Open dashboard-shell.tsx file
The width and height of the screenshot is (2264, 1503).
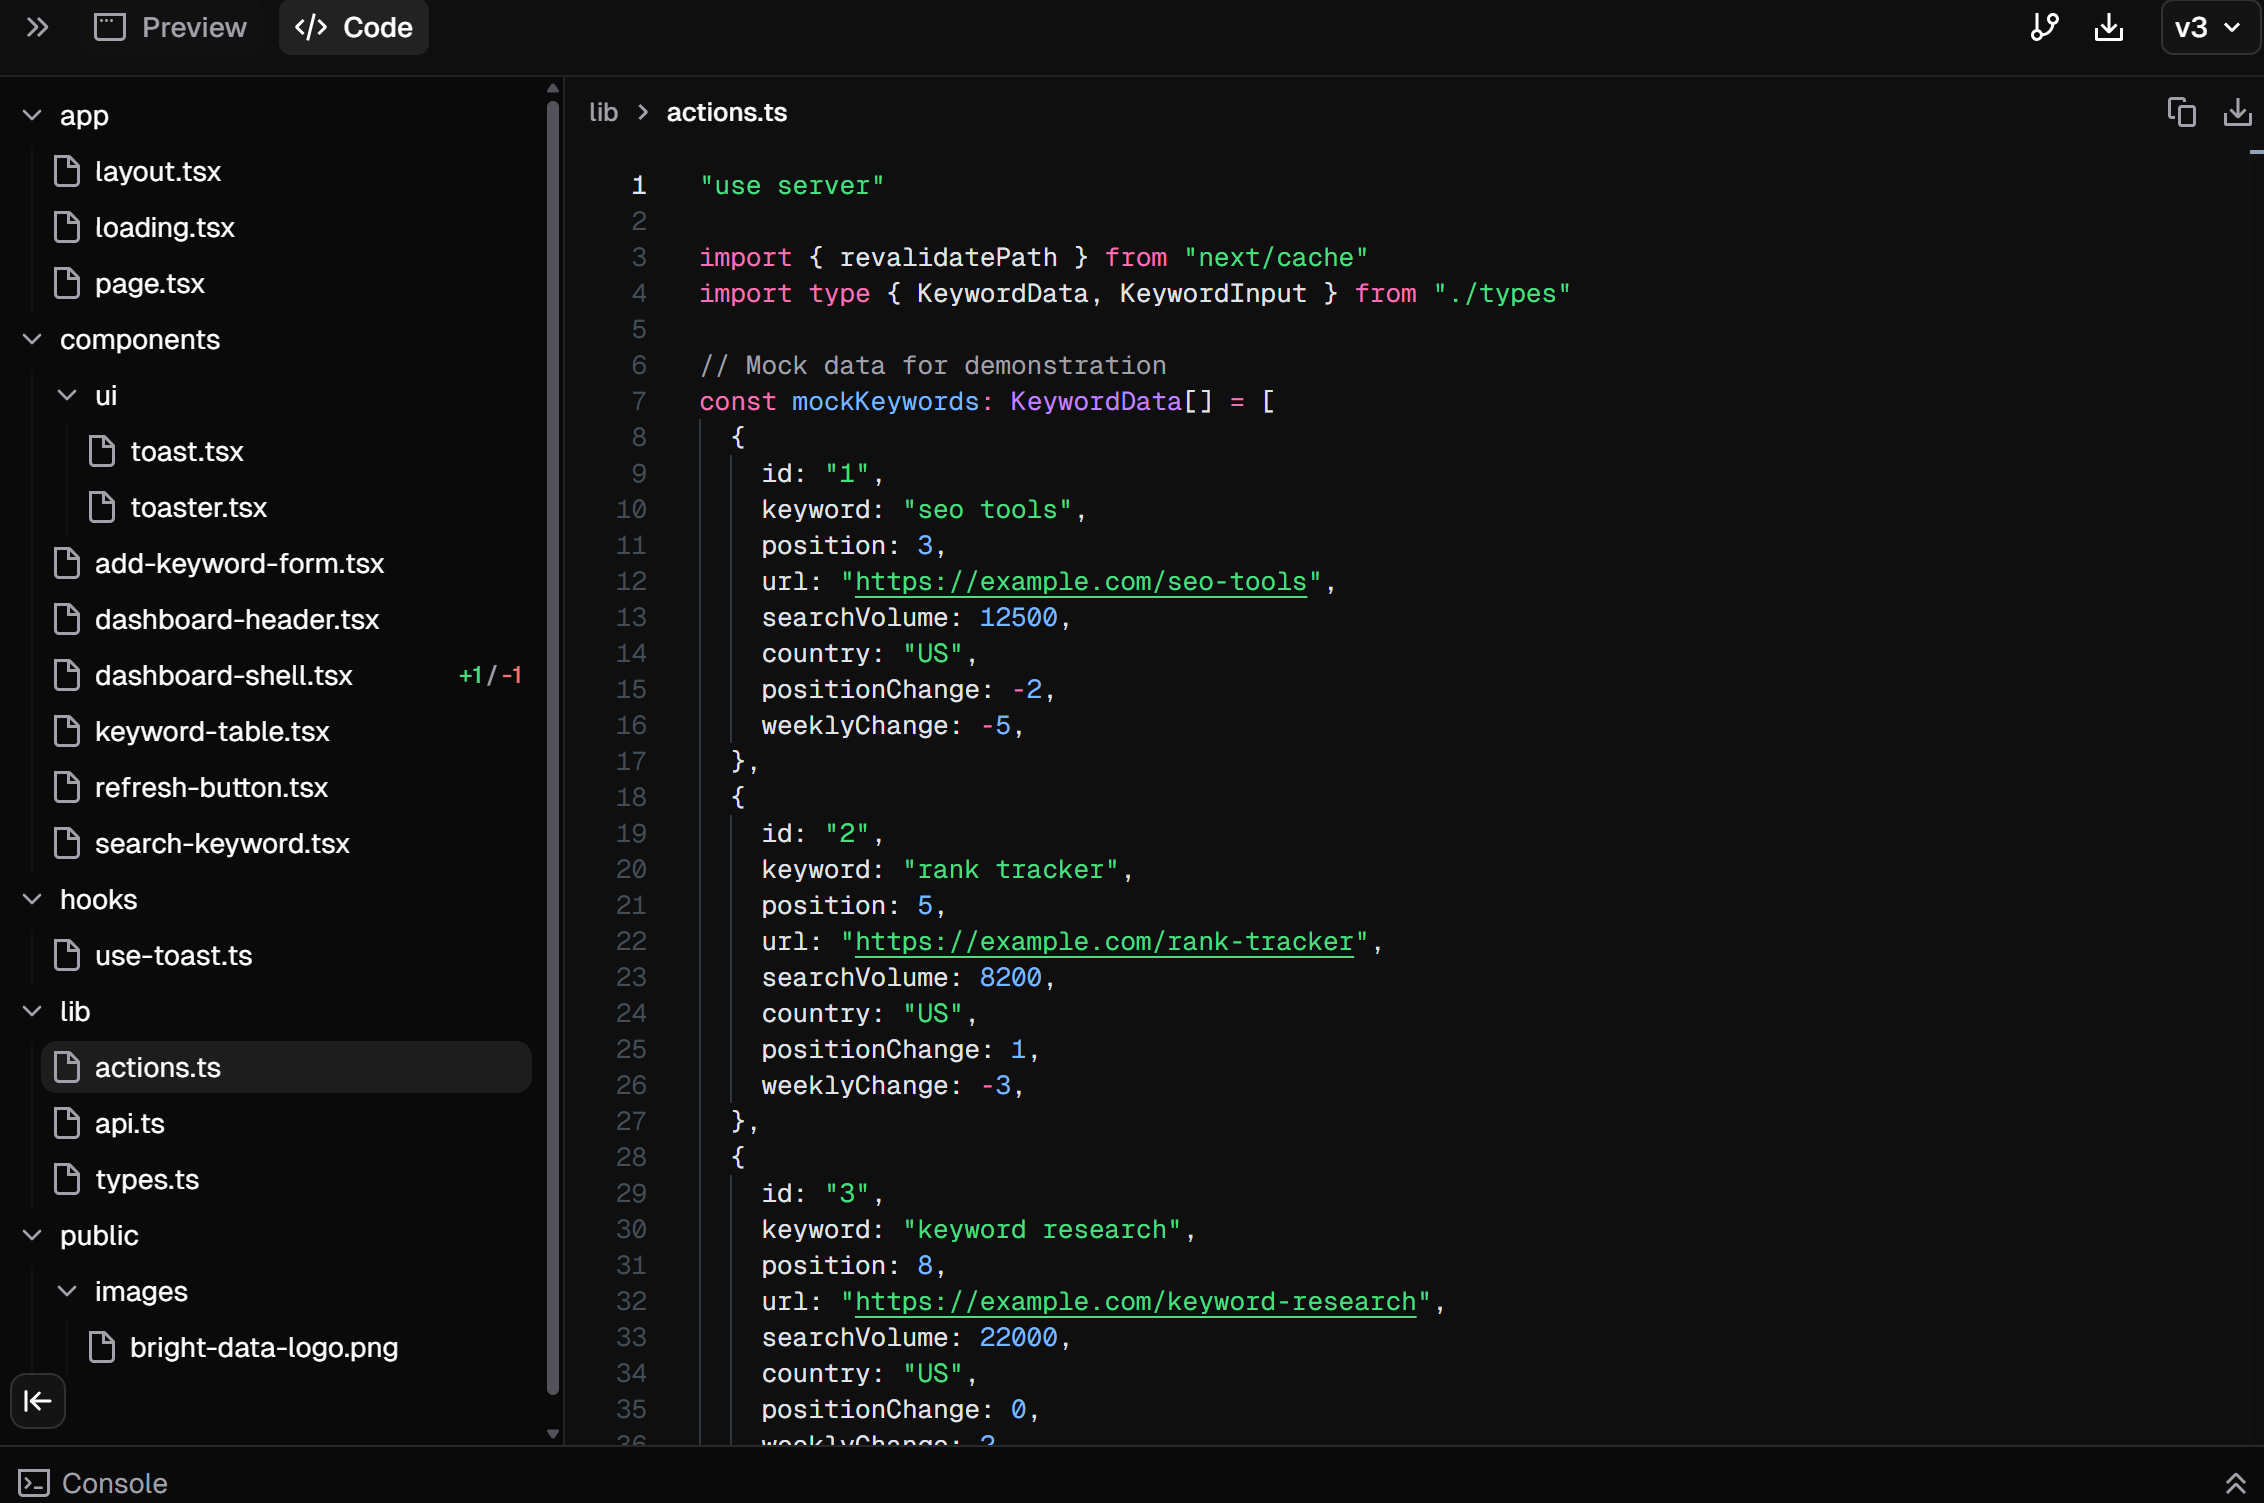[286, 675]
